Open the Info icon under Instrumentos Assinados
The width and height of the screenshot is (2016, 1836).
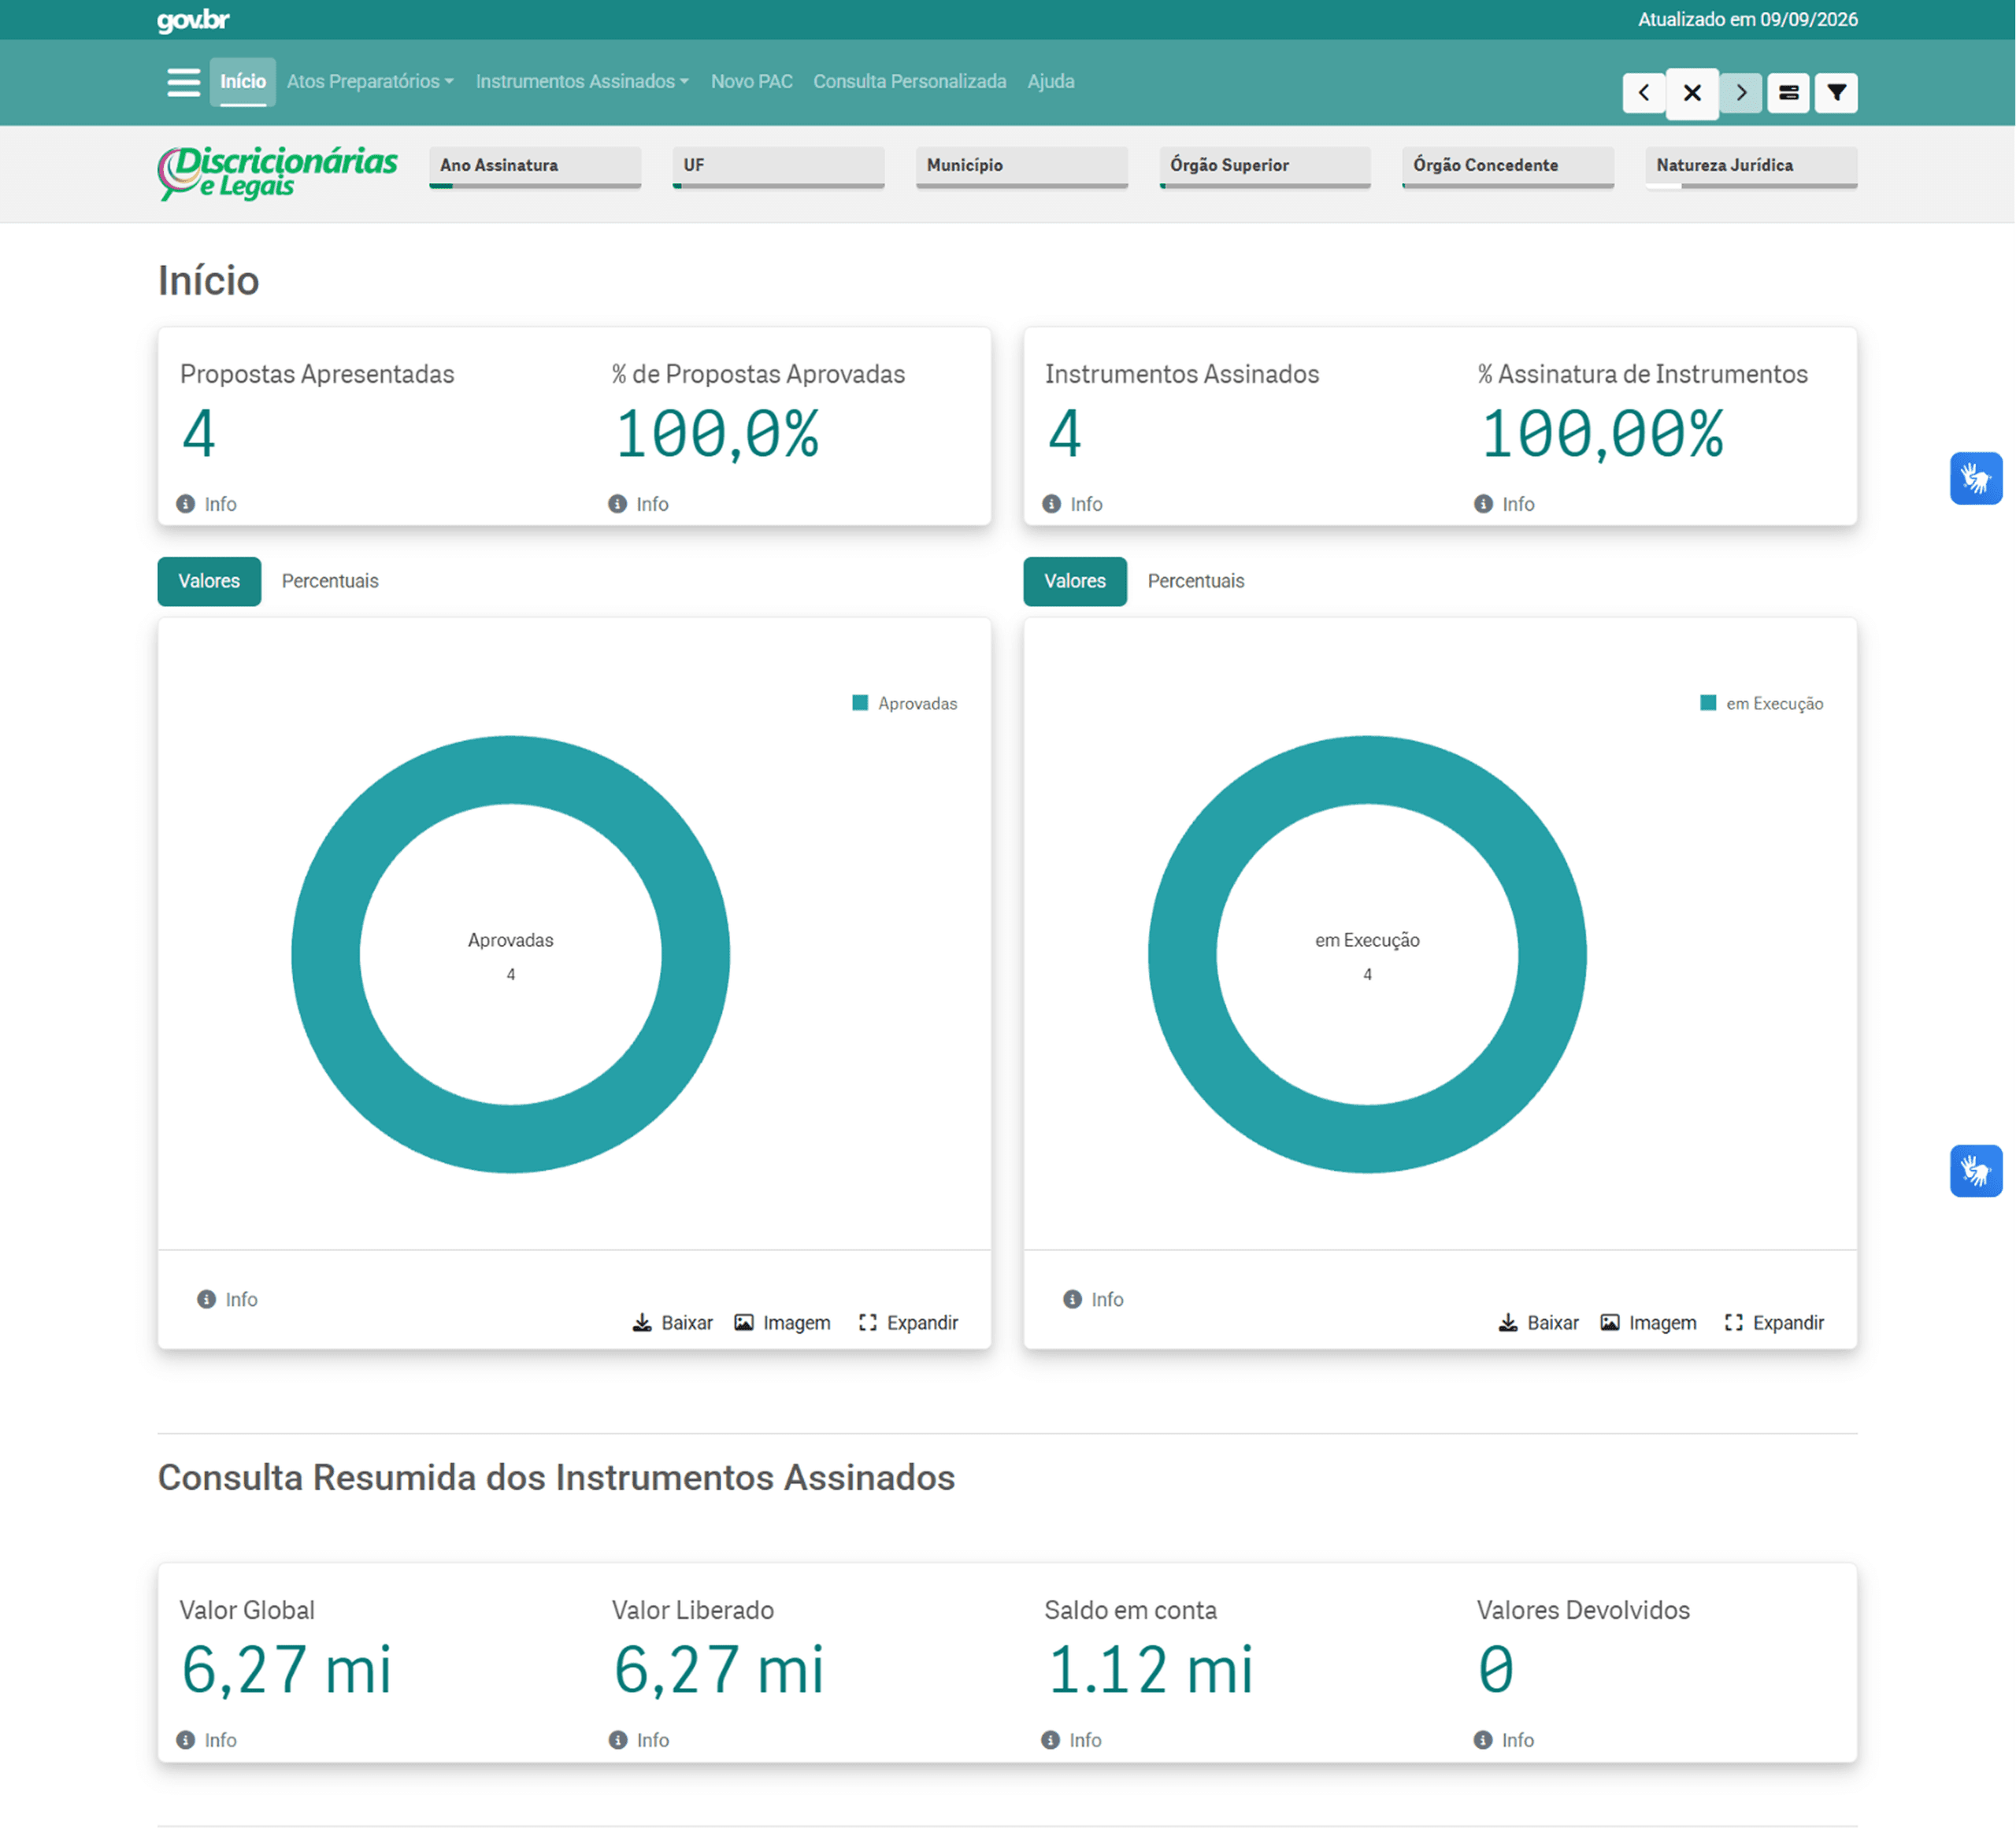[x=1052, y=504]
